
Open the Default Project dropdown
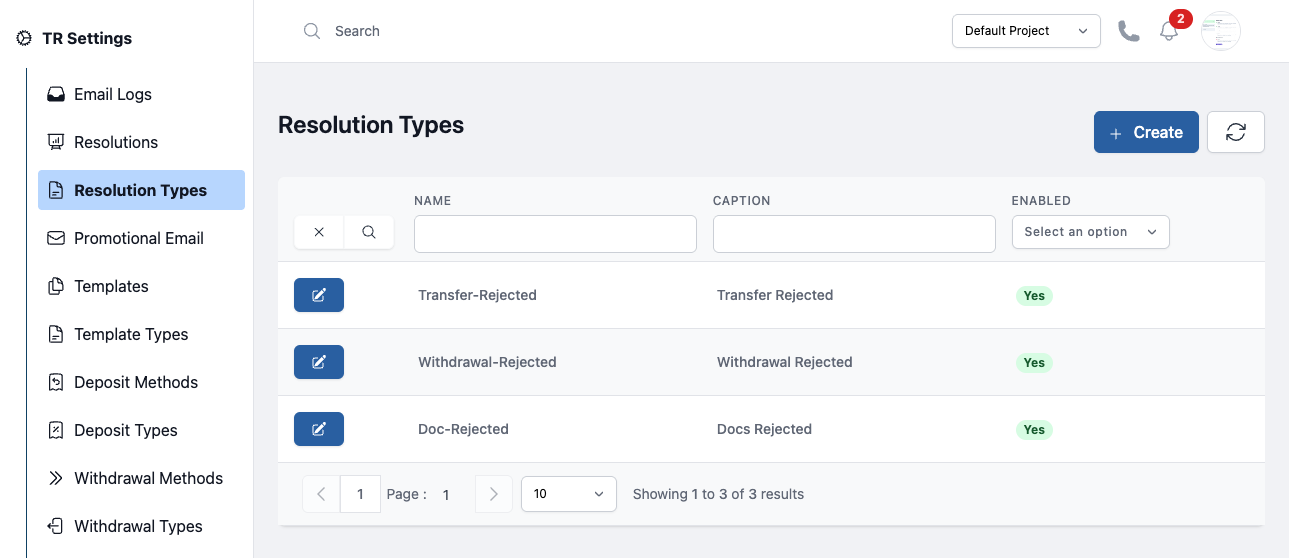click(1026, 31)
